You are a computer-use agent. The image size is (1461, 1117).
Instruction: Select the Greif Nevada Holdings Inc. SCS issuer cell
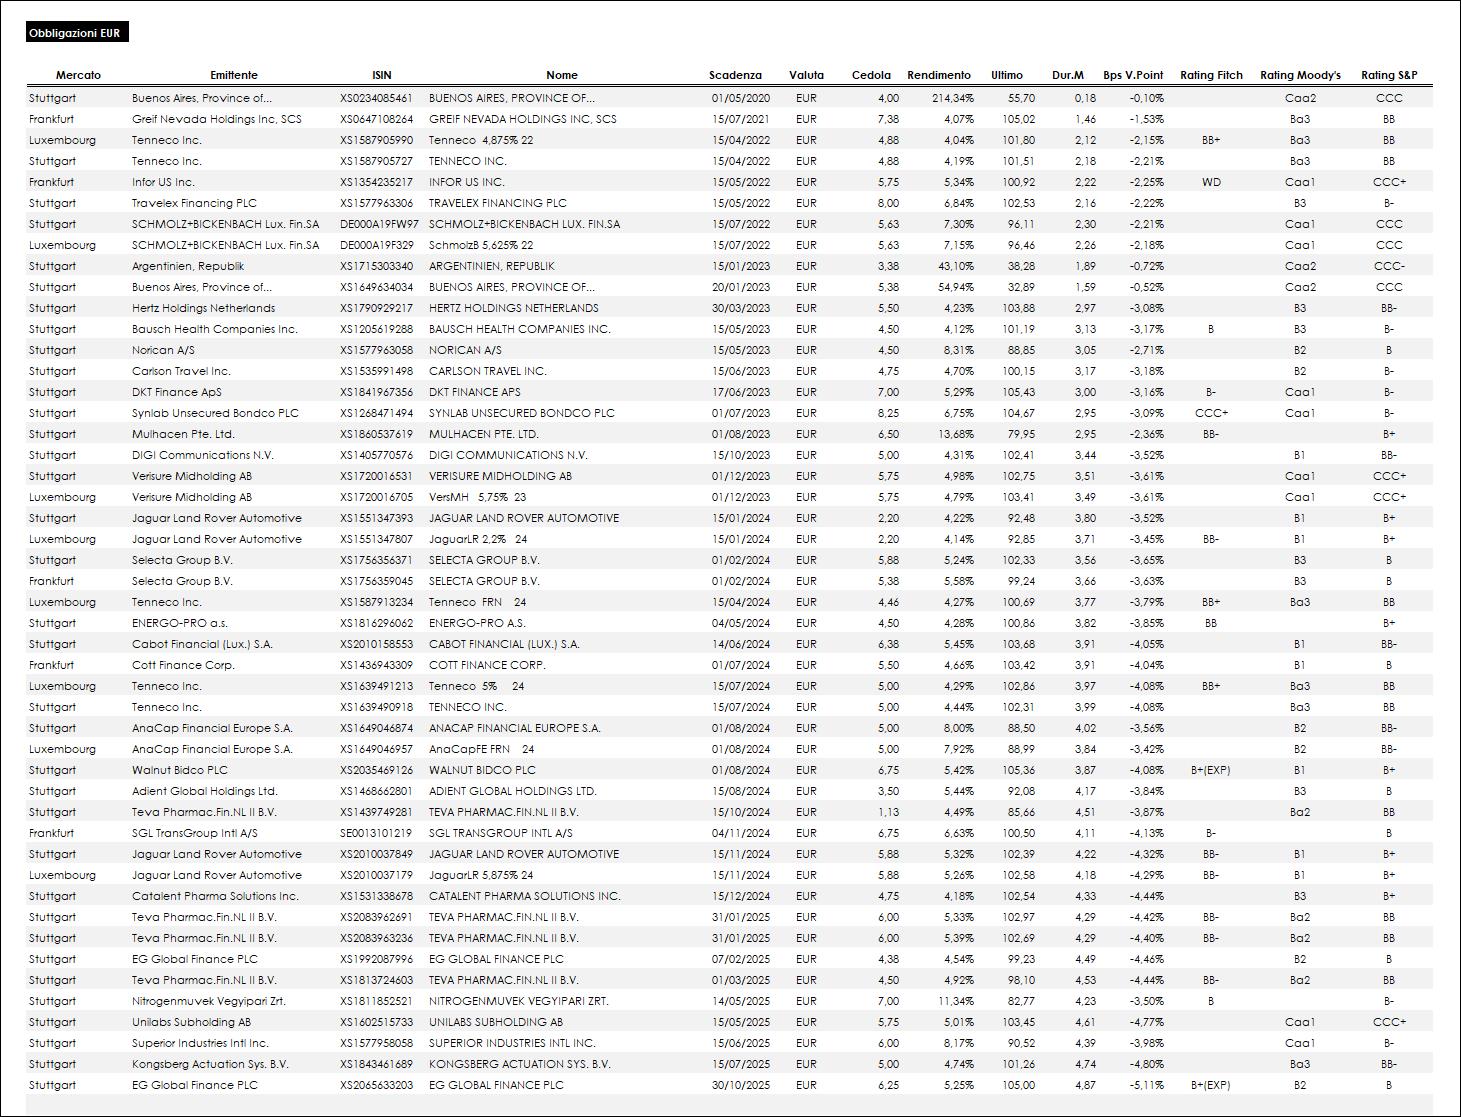pyautogui.click(x=217, y=119)
